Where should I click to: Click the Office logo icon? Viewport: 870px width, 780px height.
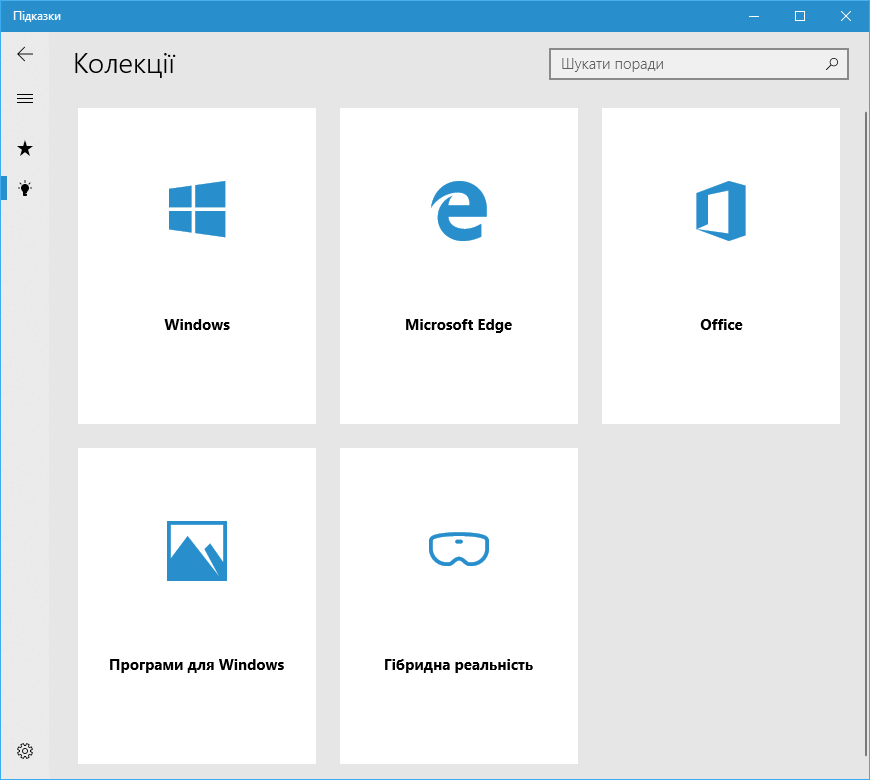coord(721,210)
